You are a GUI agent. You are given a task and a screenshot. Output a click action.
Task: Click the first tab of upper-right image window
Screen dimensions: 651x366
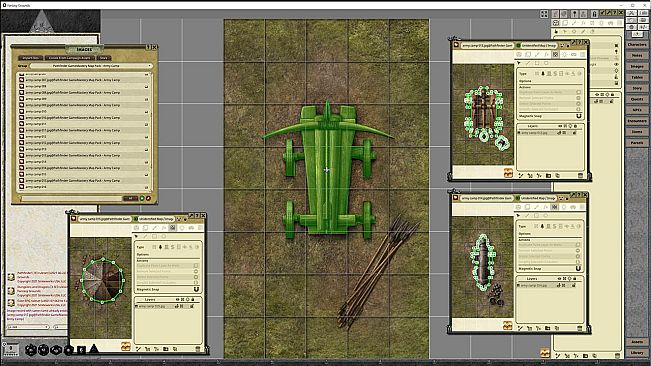coord(487,45)
